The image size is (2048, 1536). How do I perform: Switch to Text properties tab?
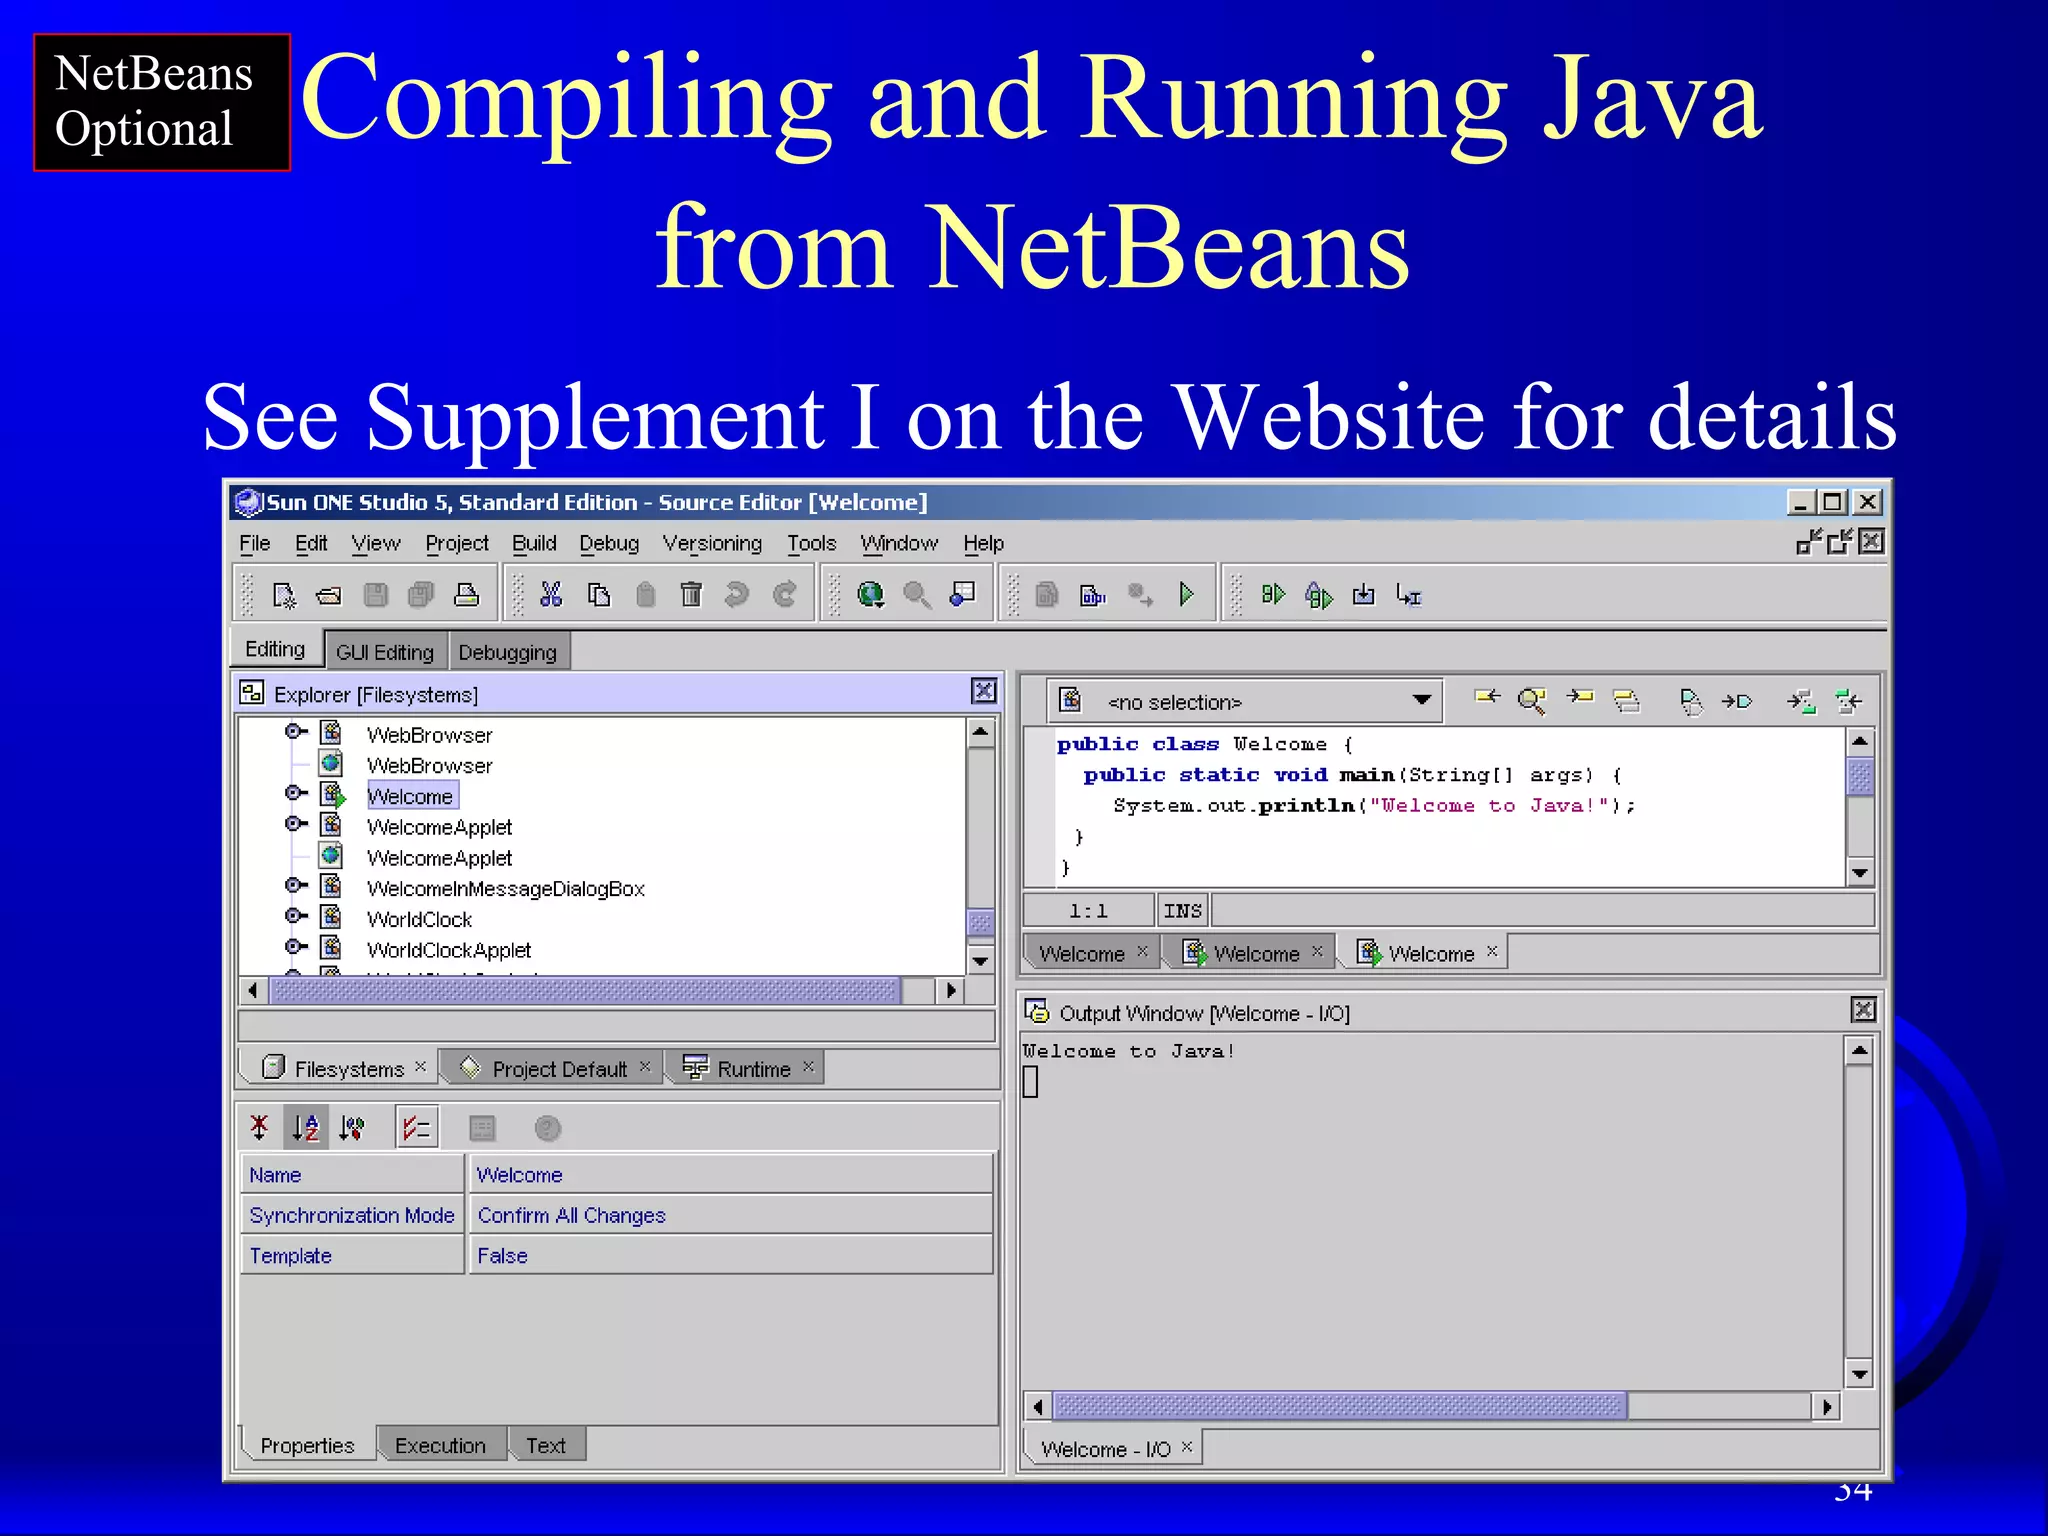click(x=546, y=1446)
